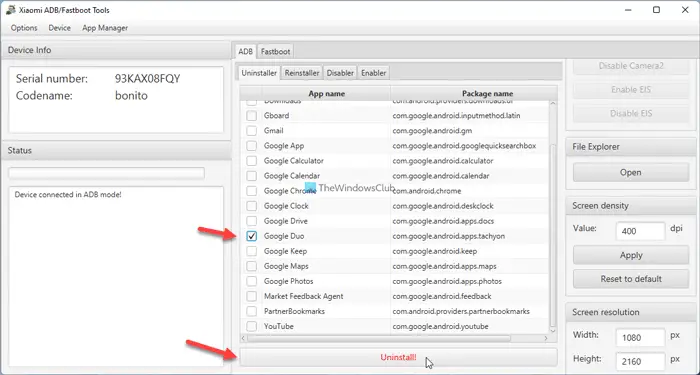Check the PartnerBookmarks checkbox
Screen dimensions: 700x375
point(252,311)
